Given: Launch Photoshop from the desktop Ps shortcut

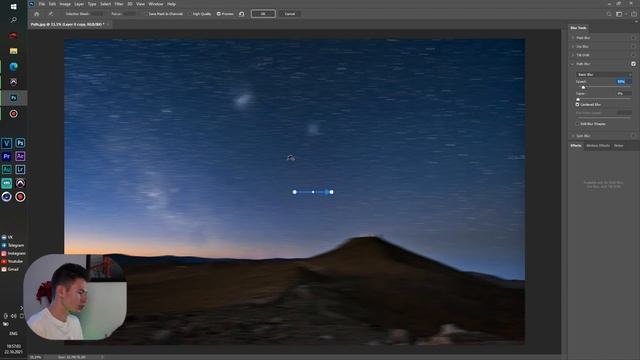Looking at the screenshot, I should click(x=20, y=143).
